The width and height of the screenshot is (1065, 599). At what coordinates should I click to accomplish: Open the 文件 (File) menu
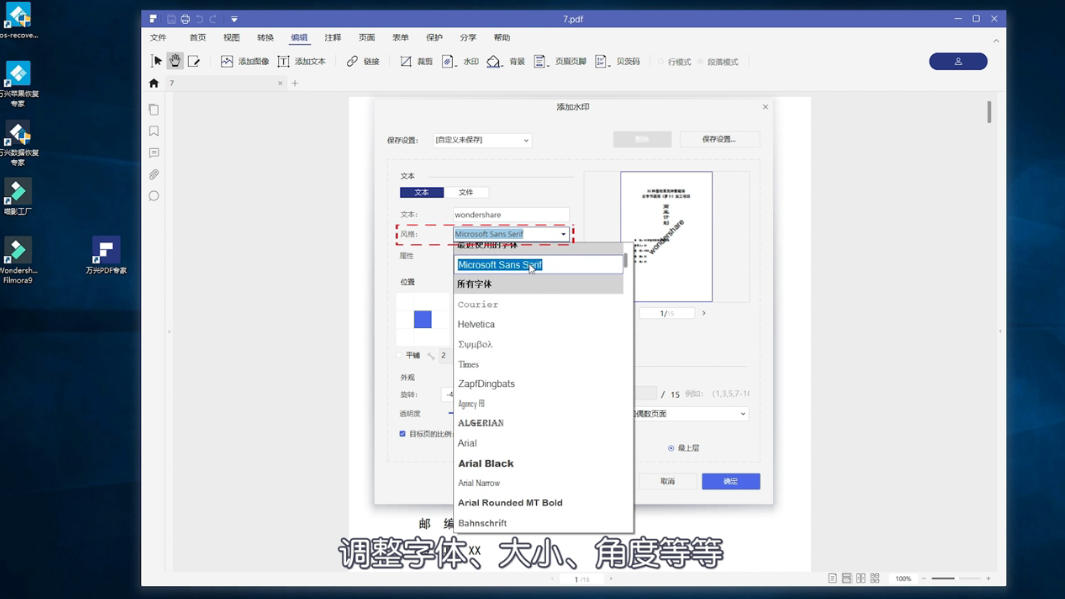tap(158, 37)
